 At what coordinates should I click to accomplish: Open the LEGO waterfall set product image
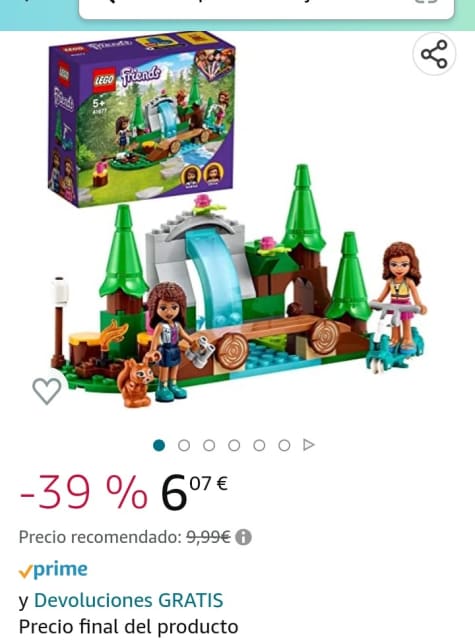pyautogui.click(x=238, y=221)
